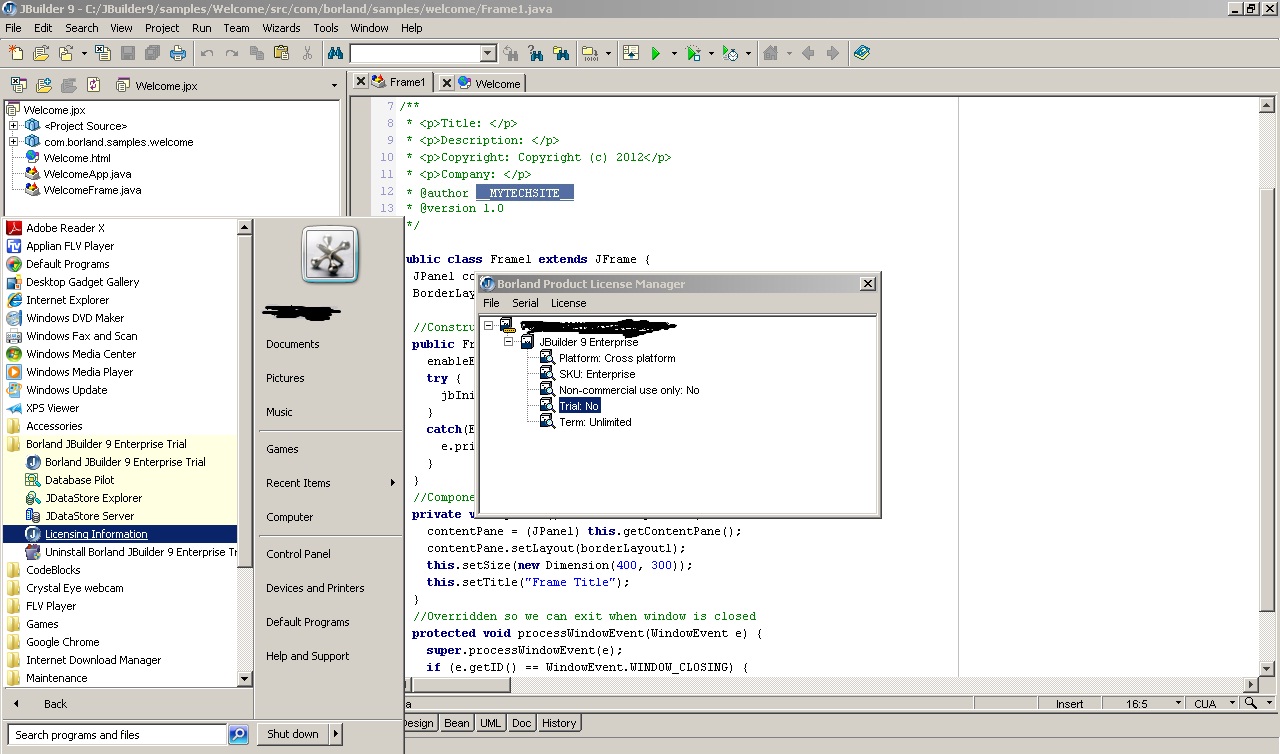
Task: Open the Run button's dropdown arrow
Action: 673,53
